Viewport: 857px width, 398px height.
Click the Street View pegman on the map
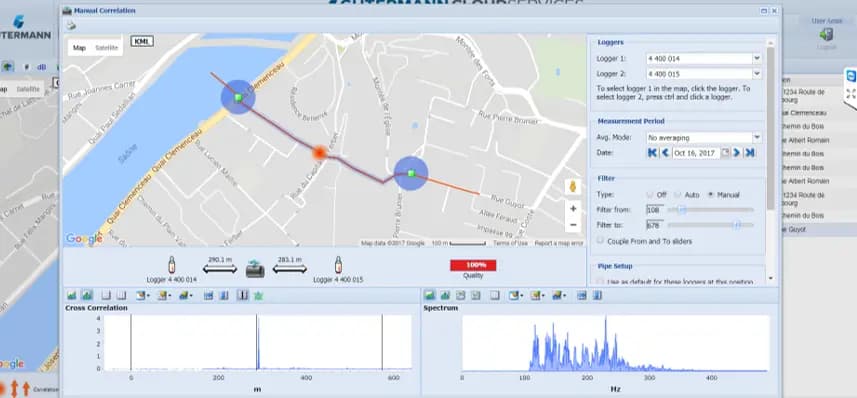pyautogui.click(x=572, y=186)
